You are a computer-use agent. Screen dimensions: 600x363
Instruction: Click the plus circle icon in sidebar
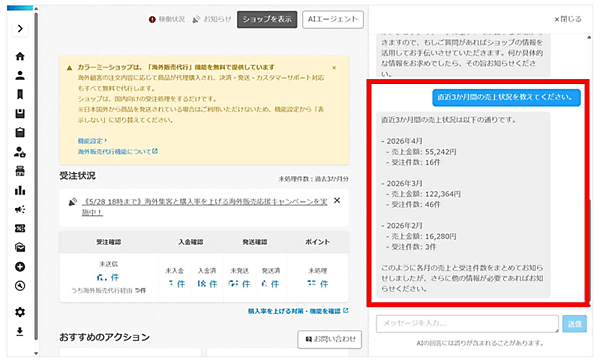click(x=20, y=267)
